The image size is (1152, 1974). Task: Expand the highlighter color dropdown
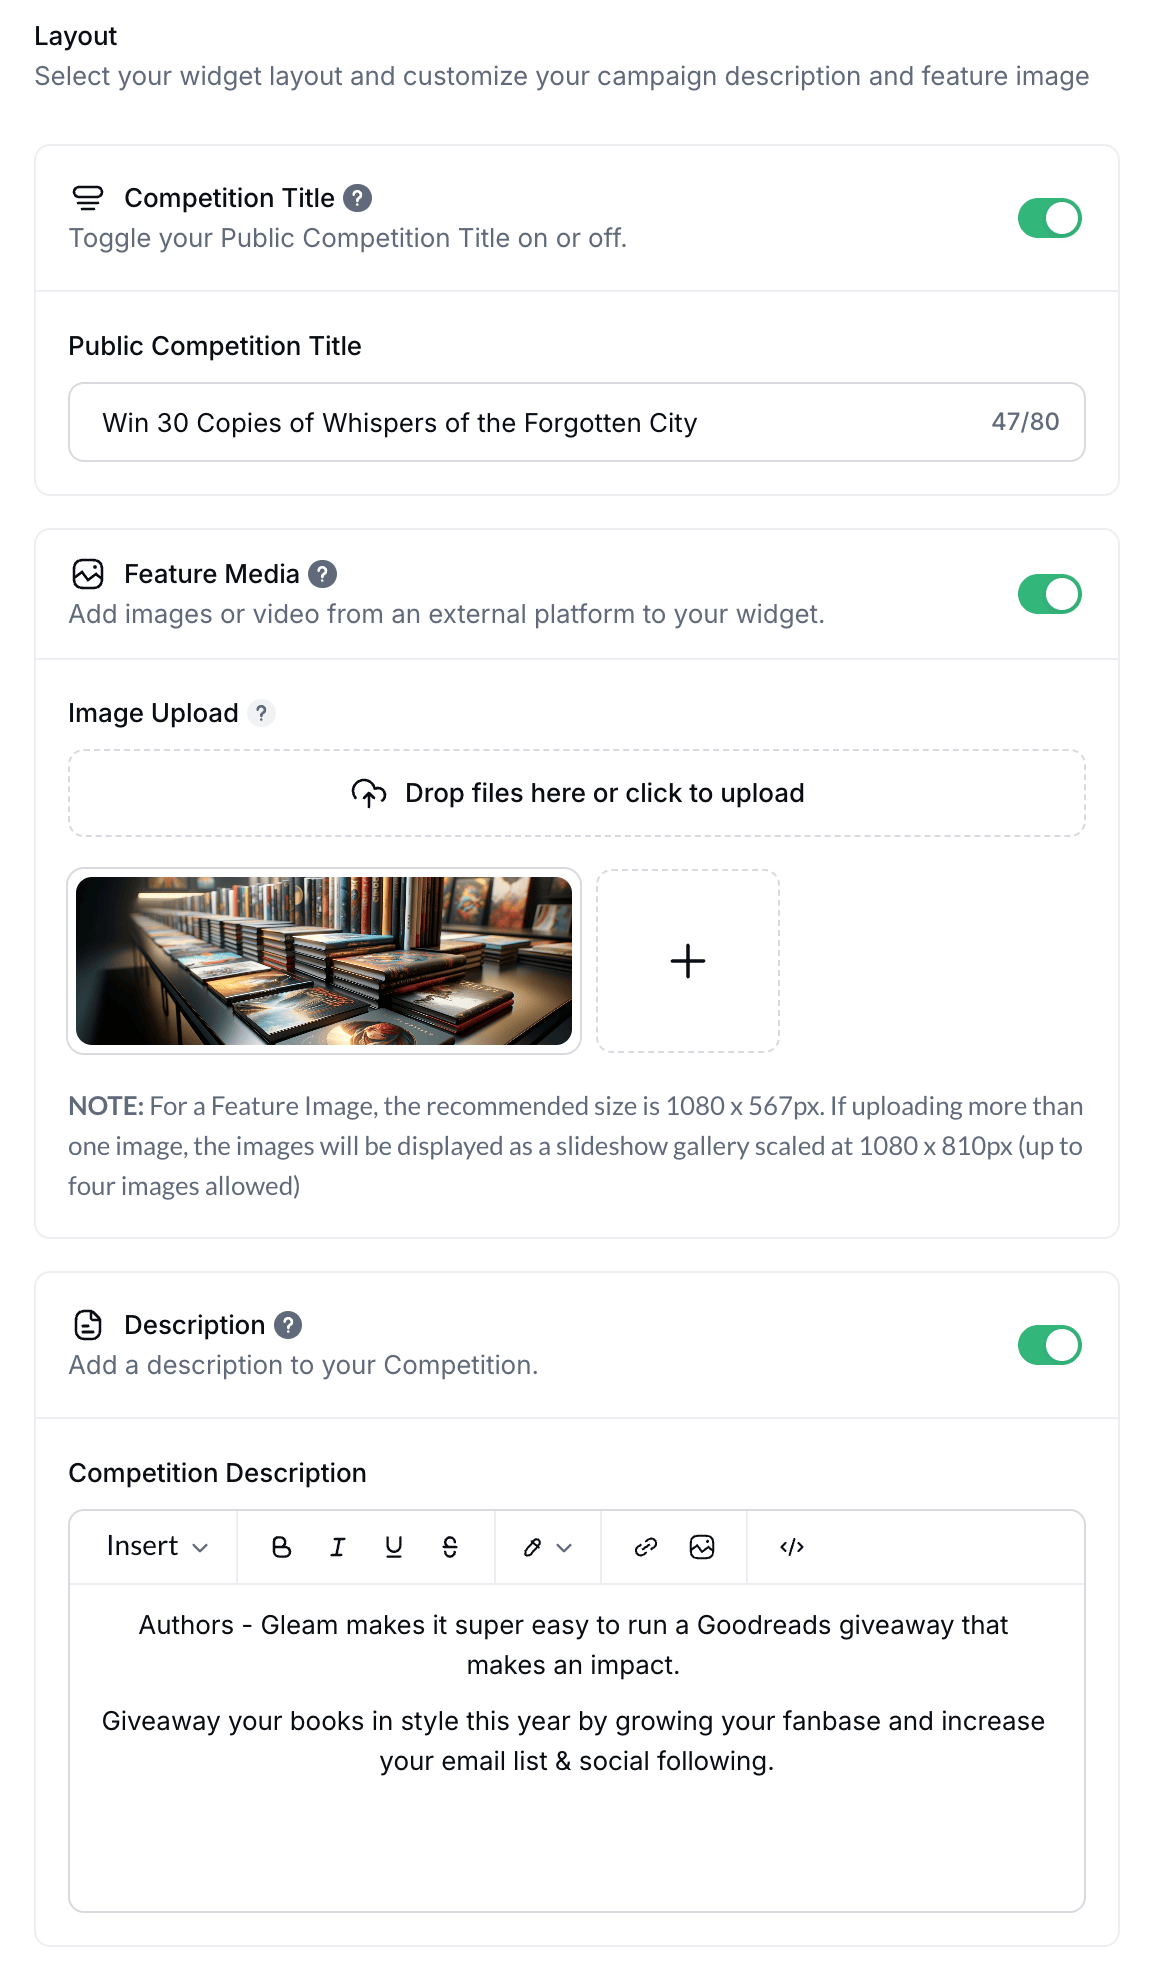547,1547
